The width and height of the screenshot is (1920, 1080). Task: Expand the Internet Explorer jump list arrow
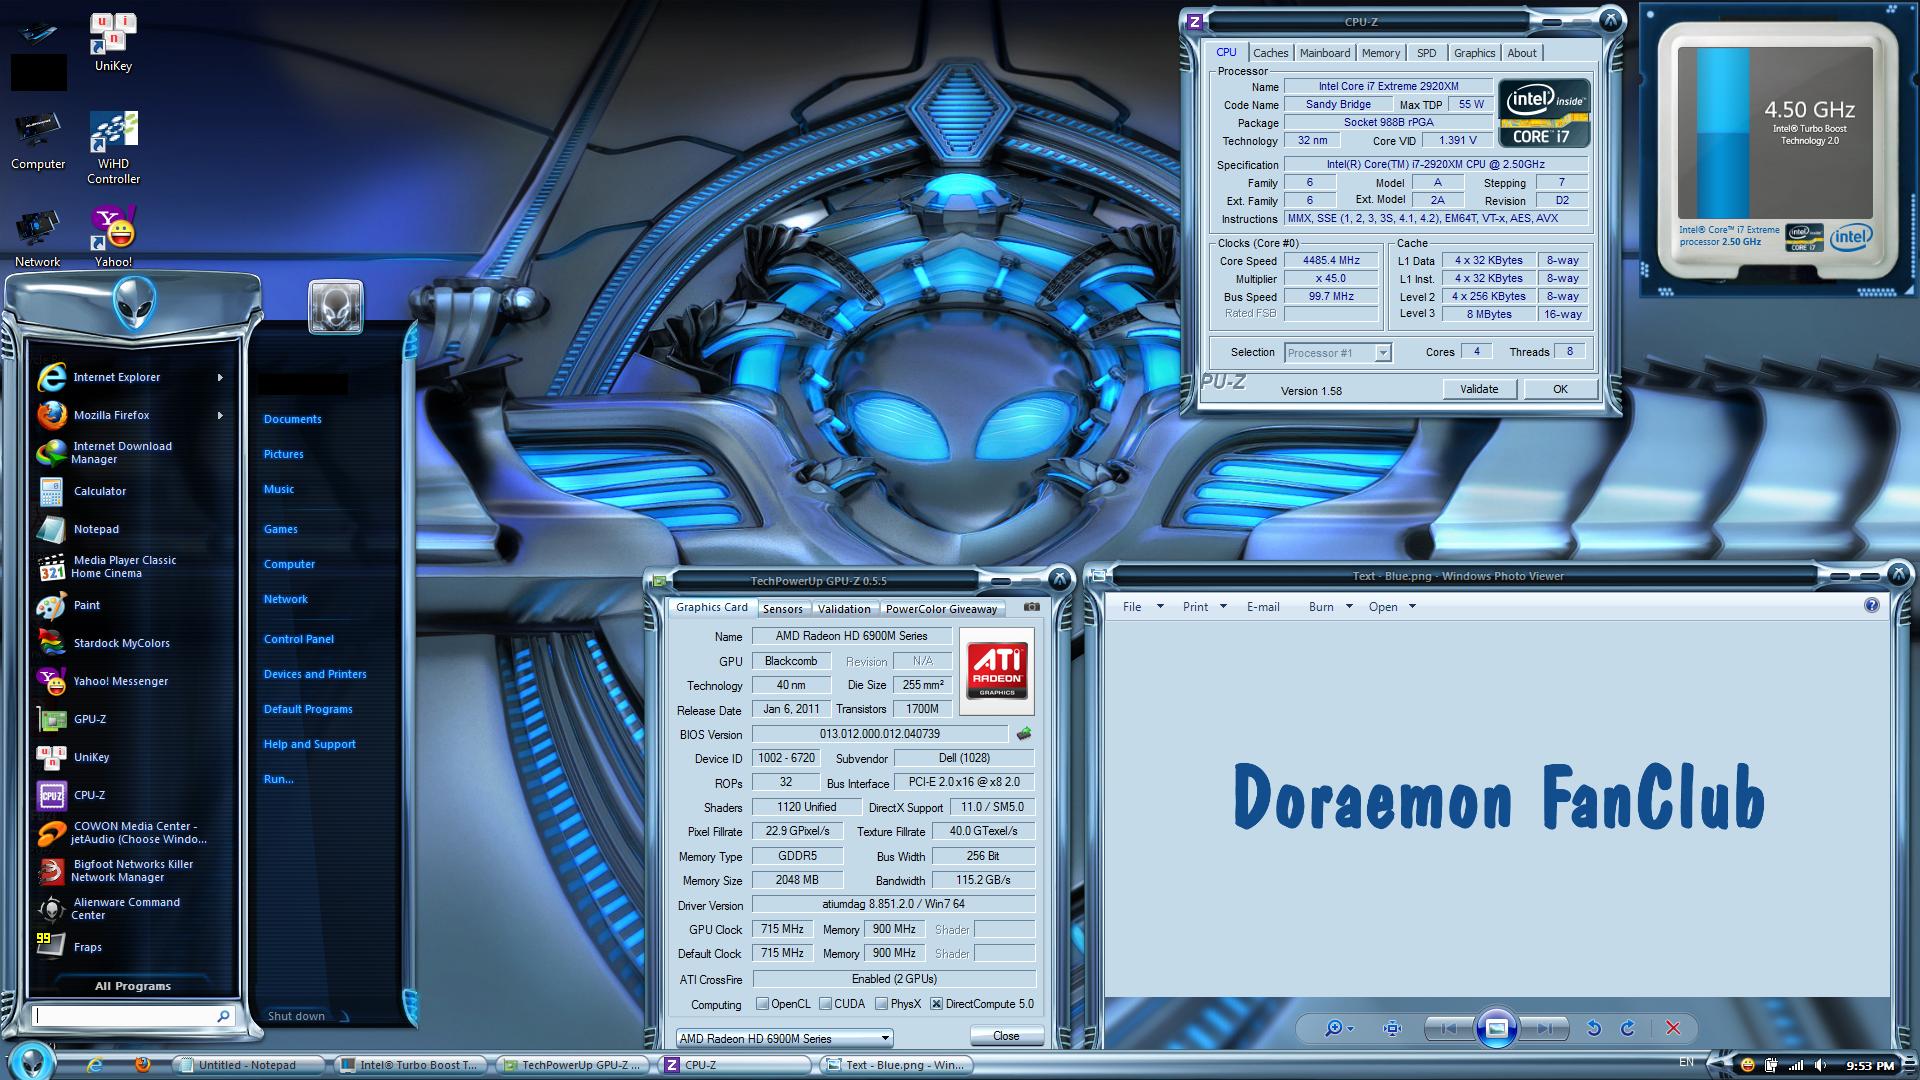220,377
